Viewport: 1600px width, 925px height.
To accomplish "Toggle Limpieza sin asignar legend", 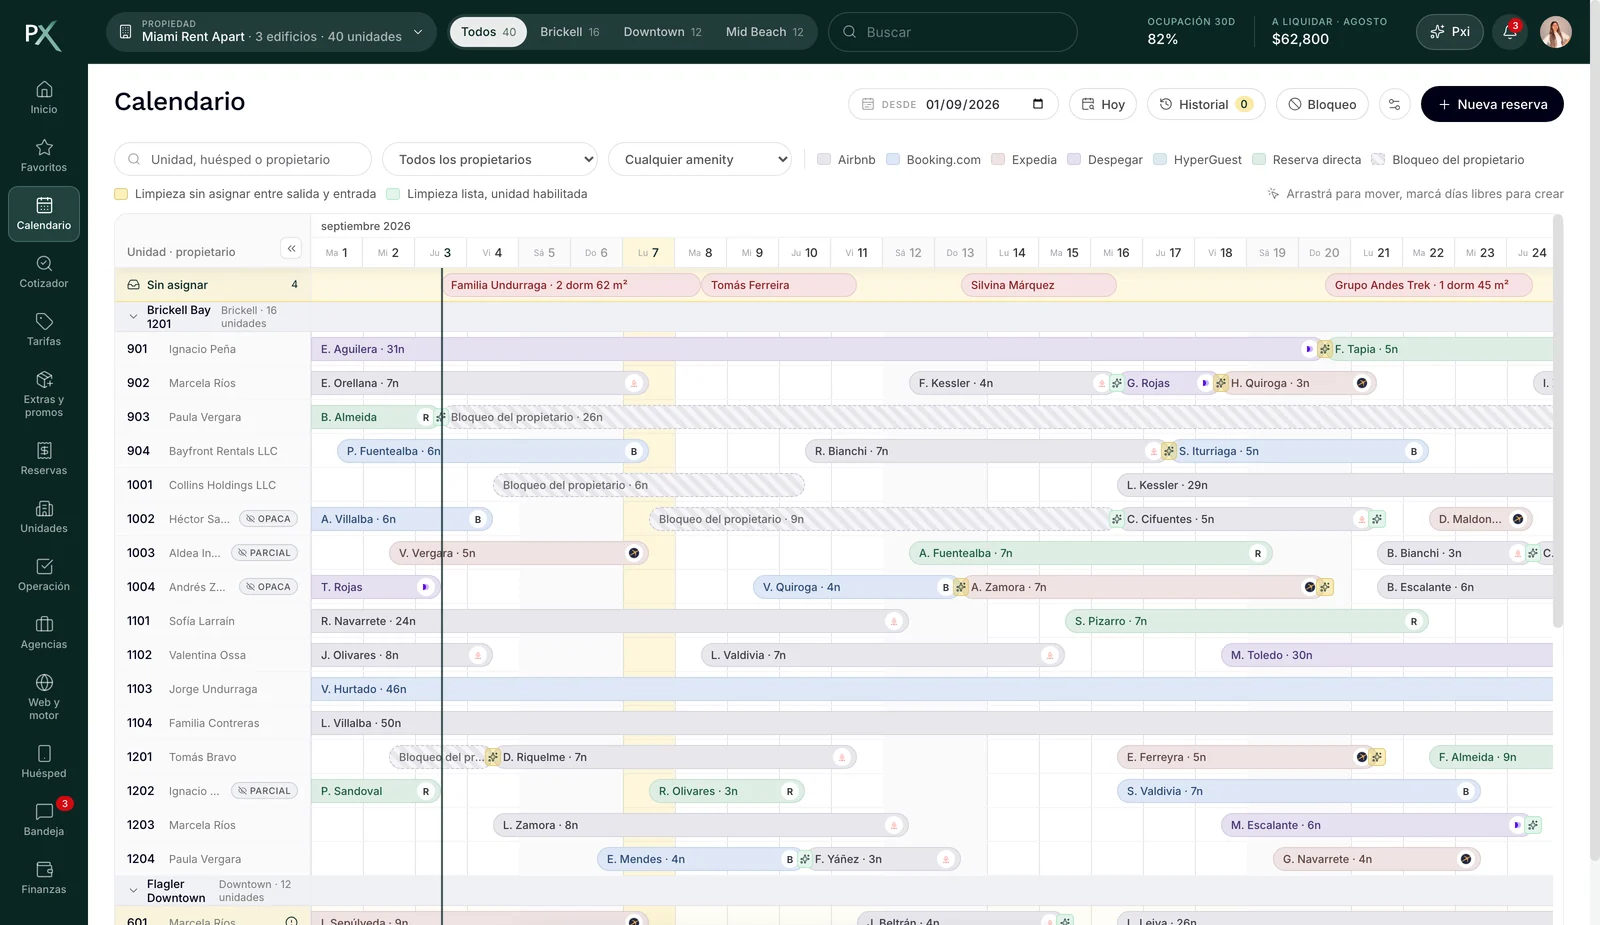I will click(245, 194).
